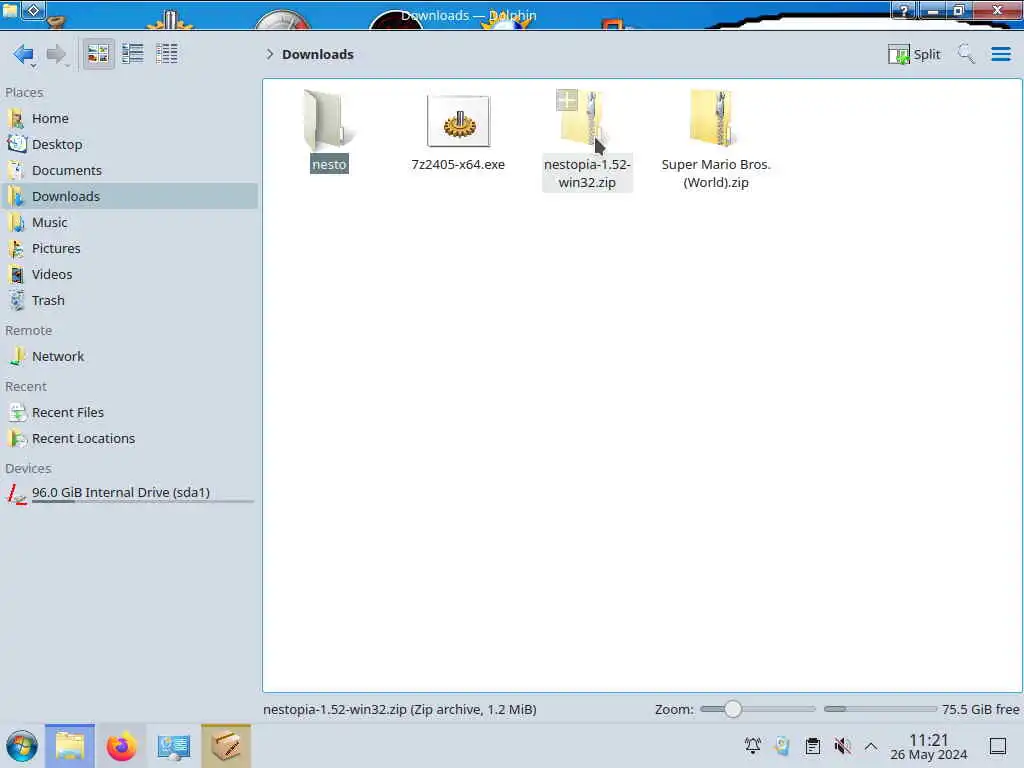
Task: Click the Places section header
Action: (24, 92)
